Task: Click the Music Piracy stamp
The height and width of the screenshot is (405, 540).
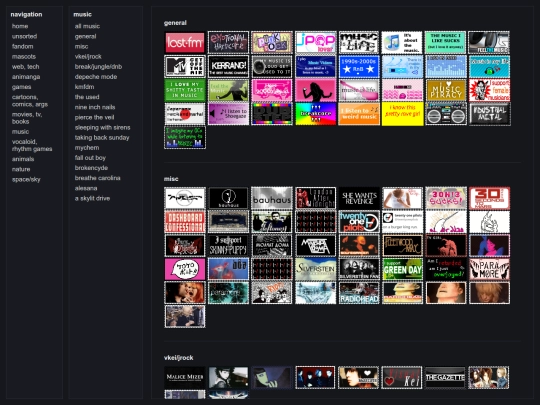Action: point(446,90)
